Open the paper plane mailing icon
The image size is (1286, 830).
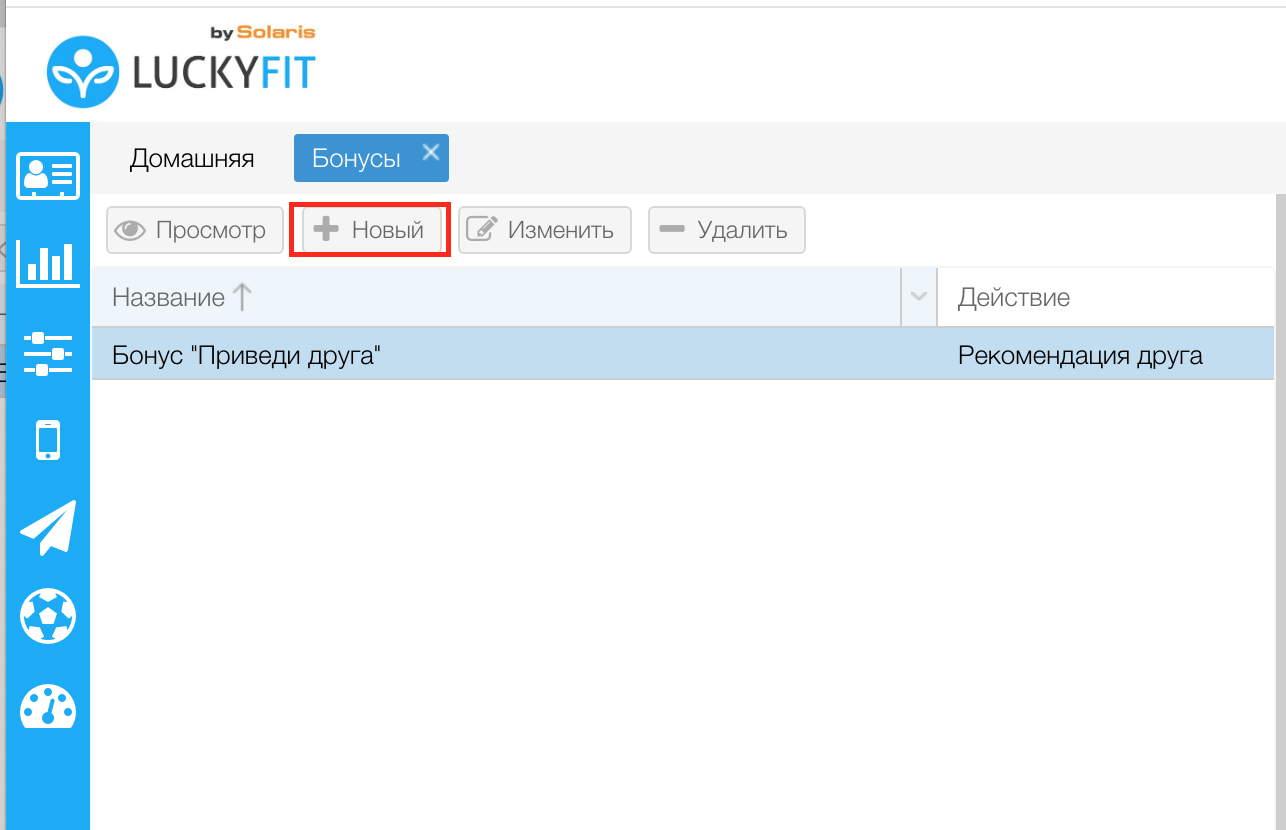(x=48, y=528)
